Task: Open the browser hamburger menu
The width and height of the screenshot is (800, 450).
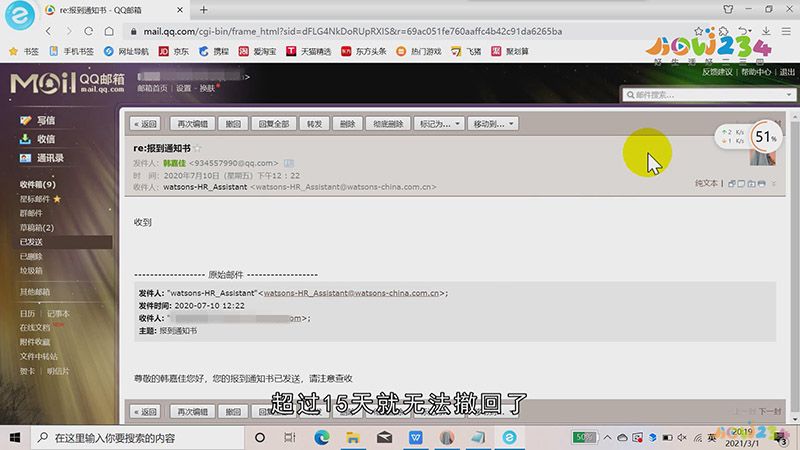Action: point(786,31)
